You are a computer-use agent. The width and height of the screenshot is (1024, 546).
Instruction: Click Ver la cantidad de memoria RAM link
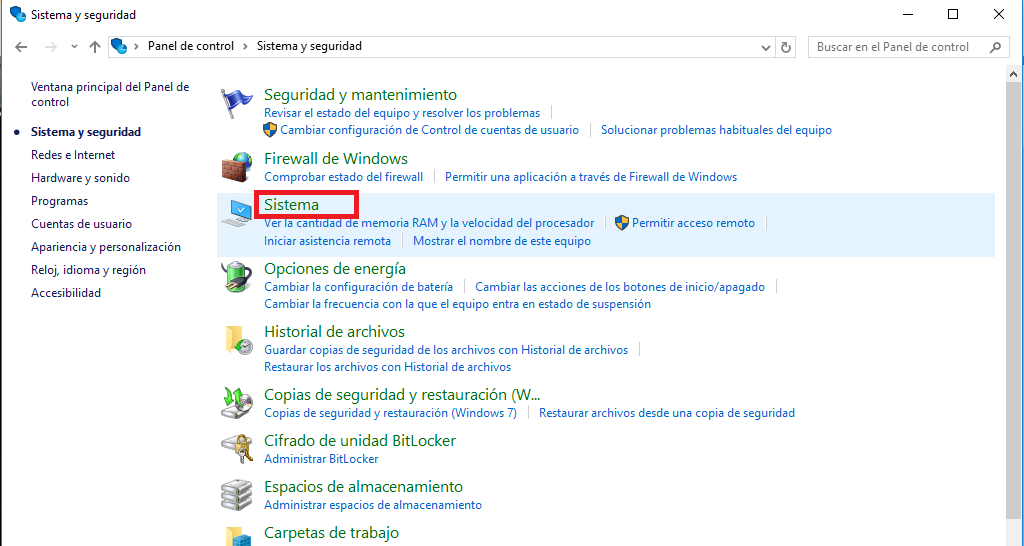pyautogui.click(x=429, y=223)
